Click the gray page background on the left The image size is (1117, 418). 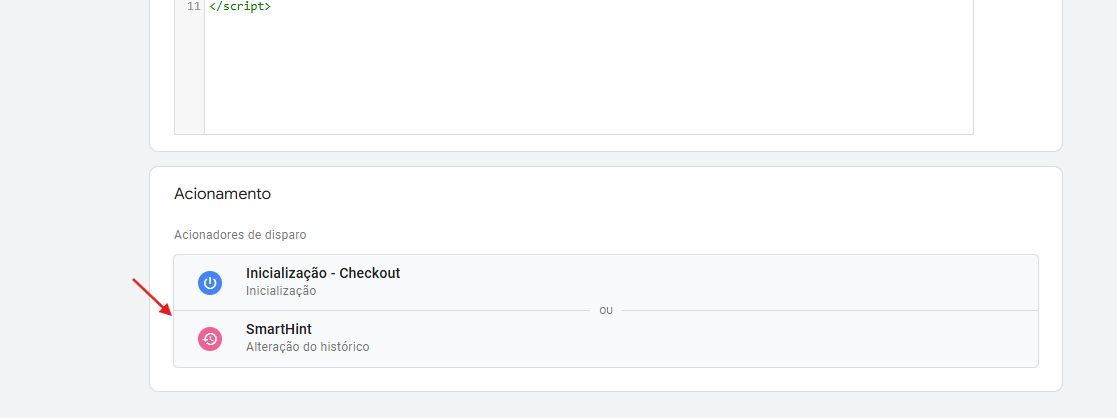[x=71, y=214]
